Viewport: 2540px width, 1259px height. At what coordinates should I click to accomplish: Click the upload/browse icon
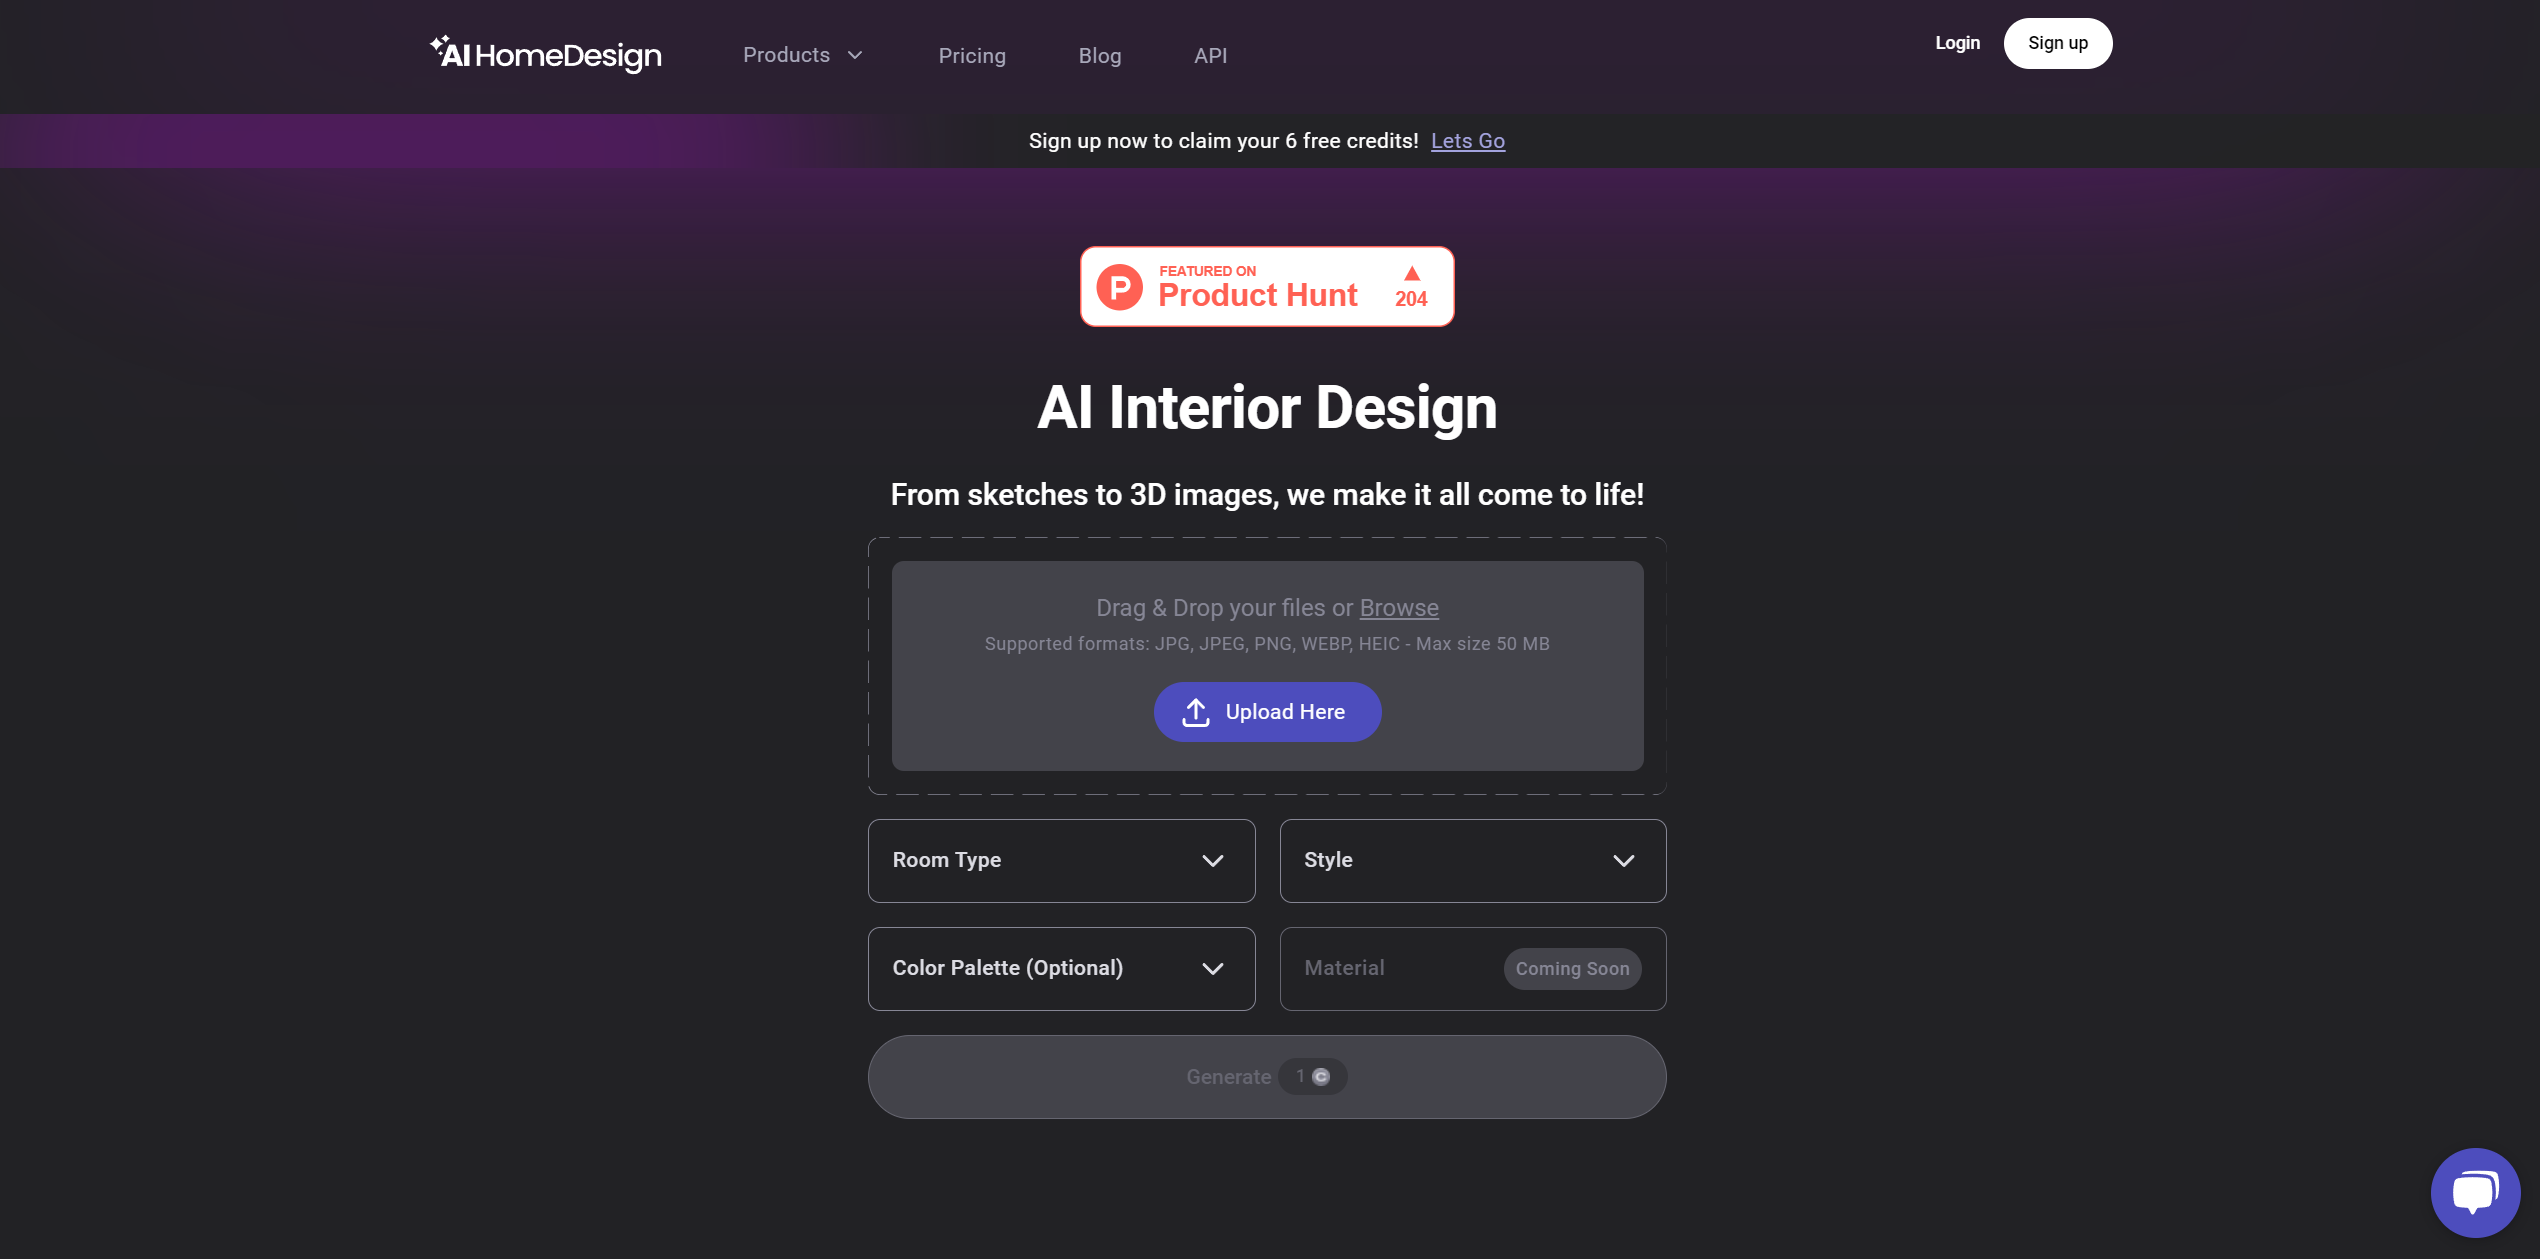point(1195,711)
